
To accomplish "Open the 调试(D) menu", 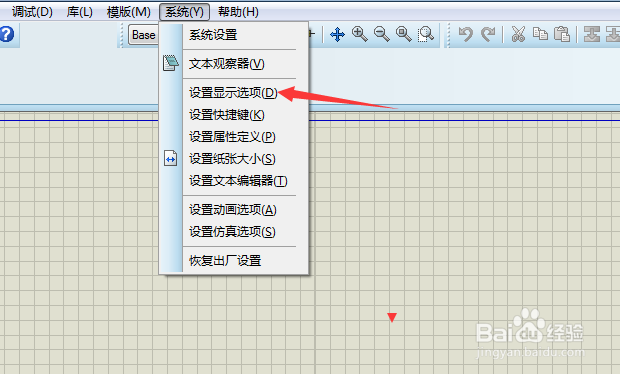I will click(x=32, y=12).
